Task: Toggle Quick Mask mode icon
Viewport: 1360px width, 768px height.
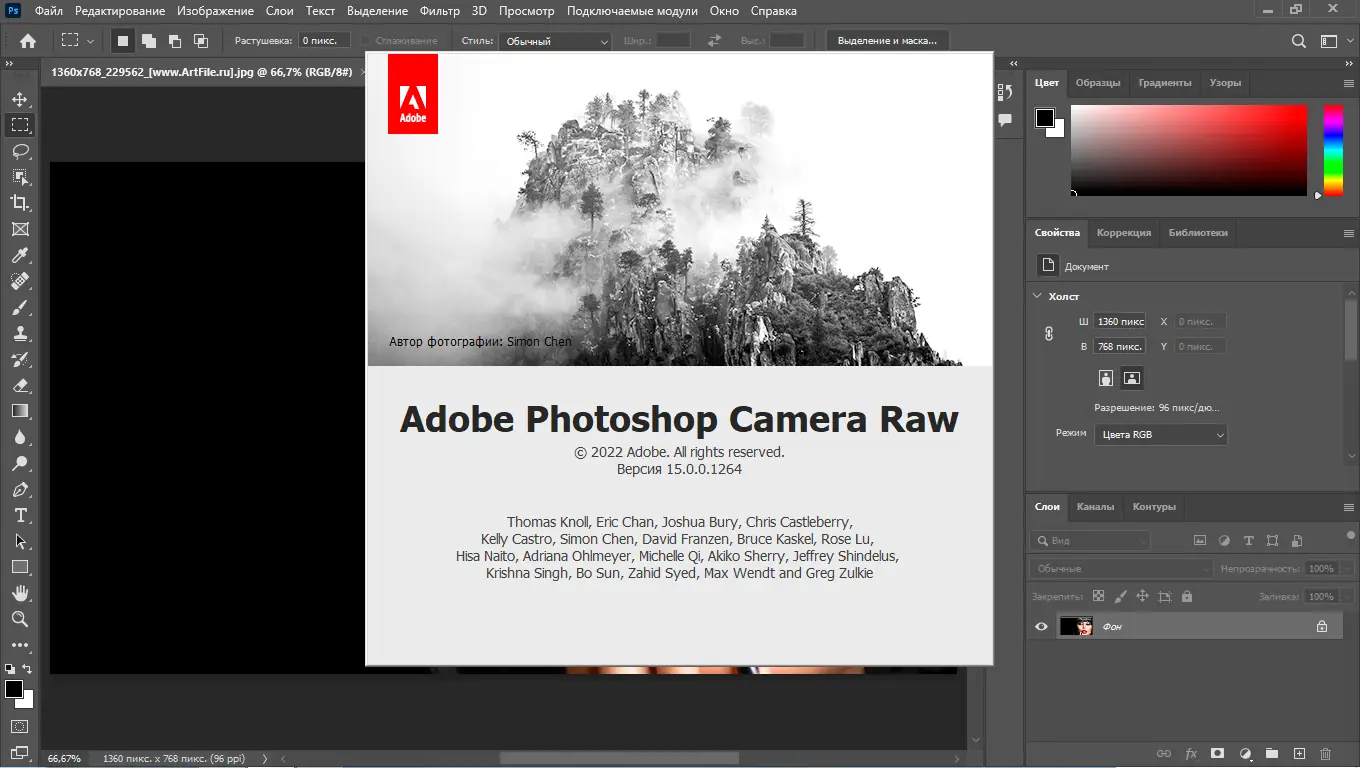Action: point(20,726)
